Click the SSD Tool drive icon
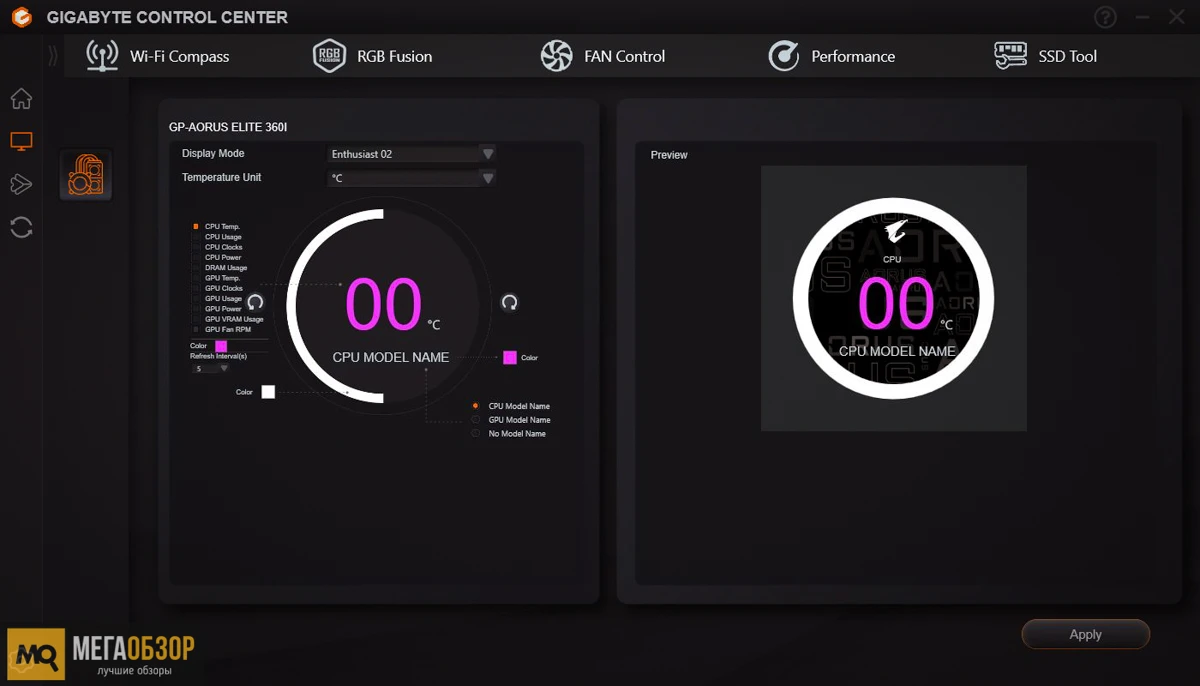1200x686 pixels. (1011, 56)
